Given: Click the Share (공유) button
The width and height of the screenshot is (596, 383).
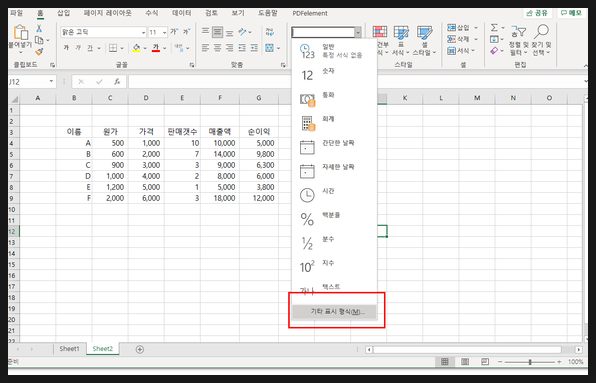Looking at the screenshot, I should 537,13.
